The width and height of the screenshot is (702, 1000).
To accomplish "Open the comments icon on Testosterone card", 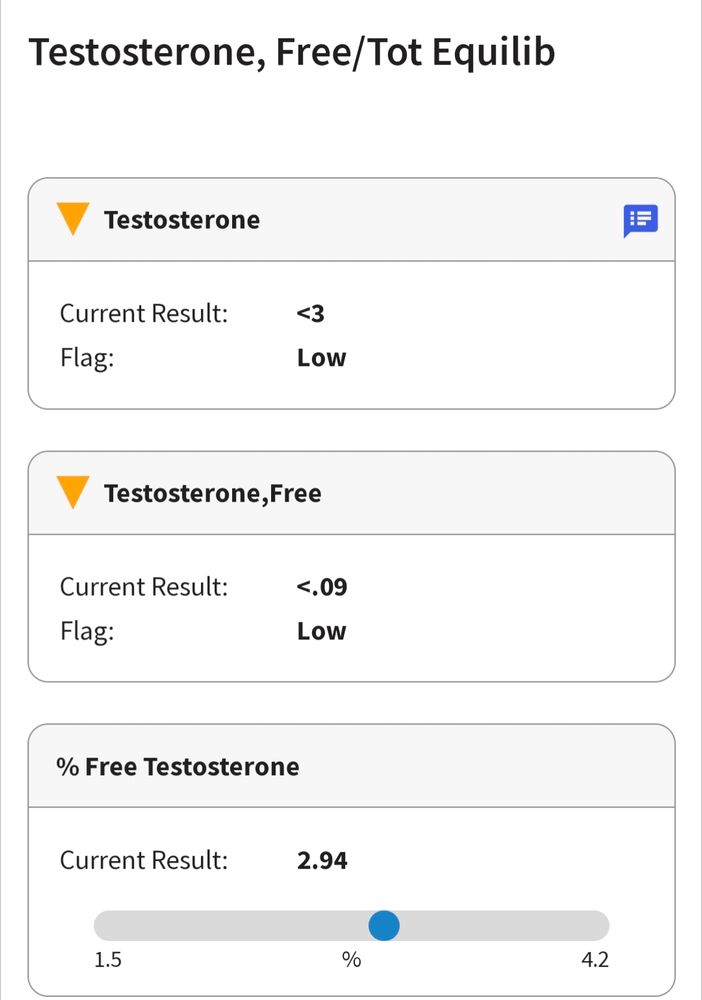I will (x=640, y=220).
